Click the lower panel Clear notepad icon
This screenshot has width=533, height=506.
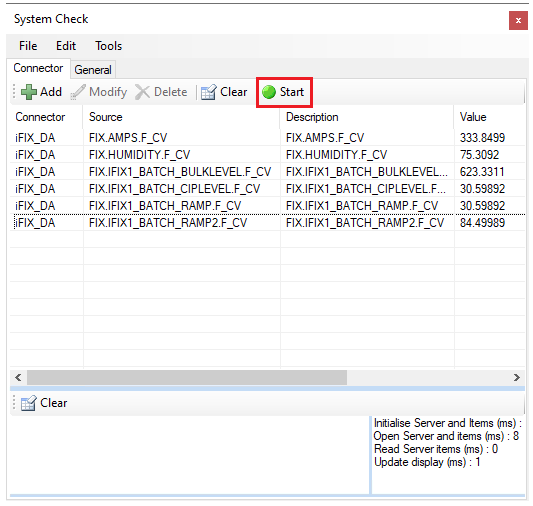coord(28,403)
